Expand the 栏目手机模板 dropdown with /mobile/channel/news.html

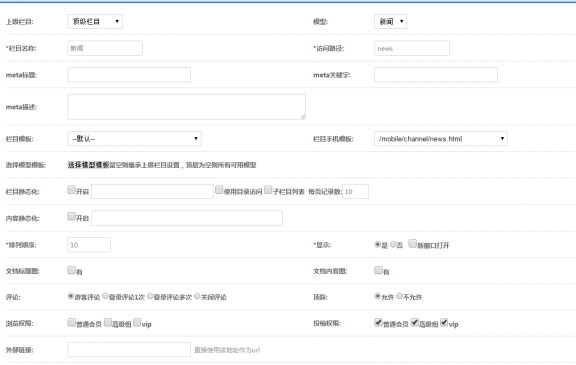pos(441,138)
